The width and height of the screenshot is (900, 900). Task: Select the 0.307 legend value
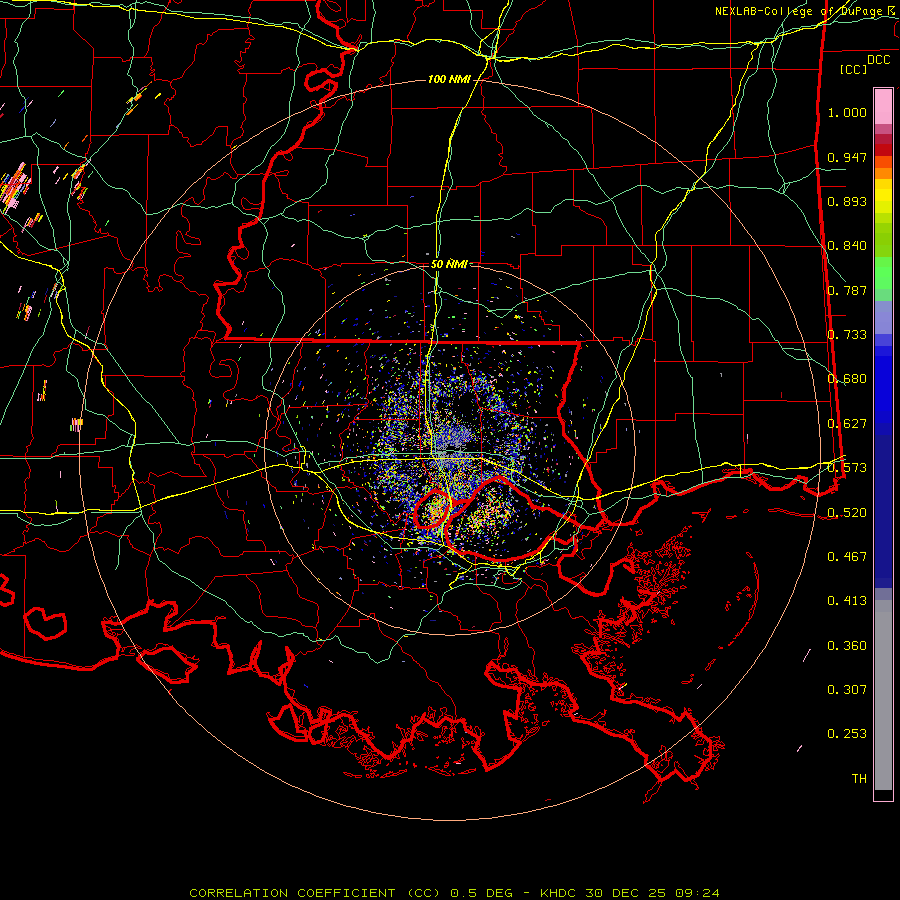click(847, 690)
